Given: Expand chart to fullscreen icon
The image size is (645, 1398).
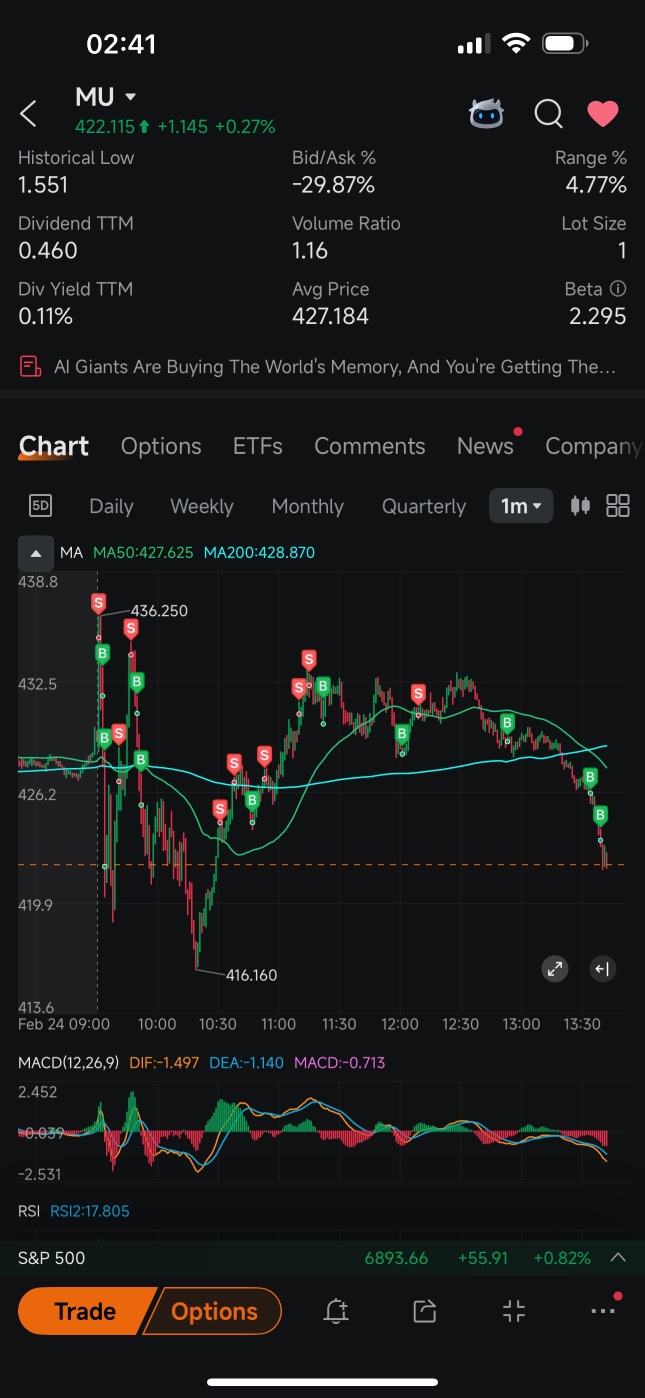Looking at the screenshot, I should click(554, 968).
